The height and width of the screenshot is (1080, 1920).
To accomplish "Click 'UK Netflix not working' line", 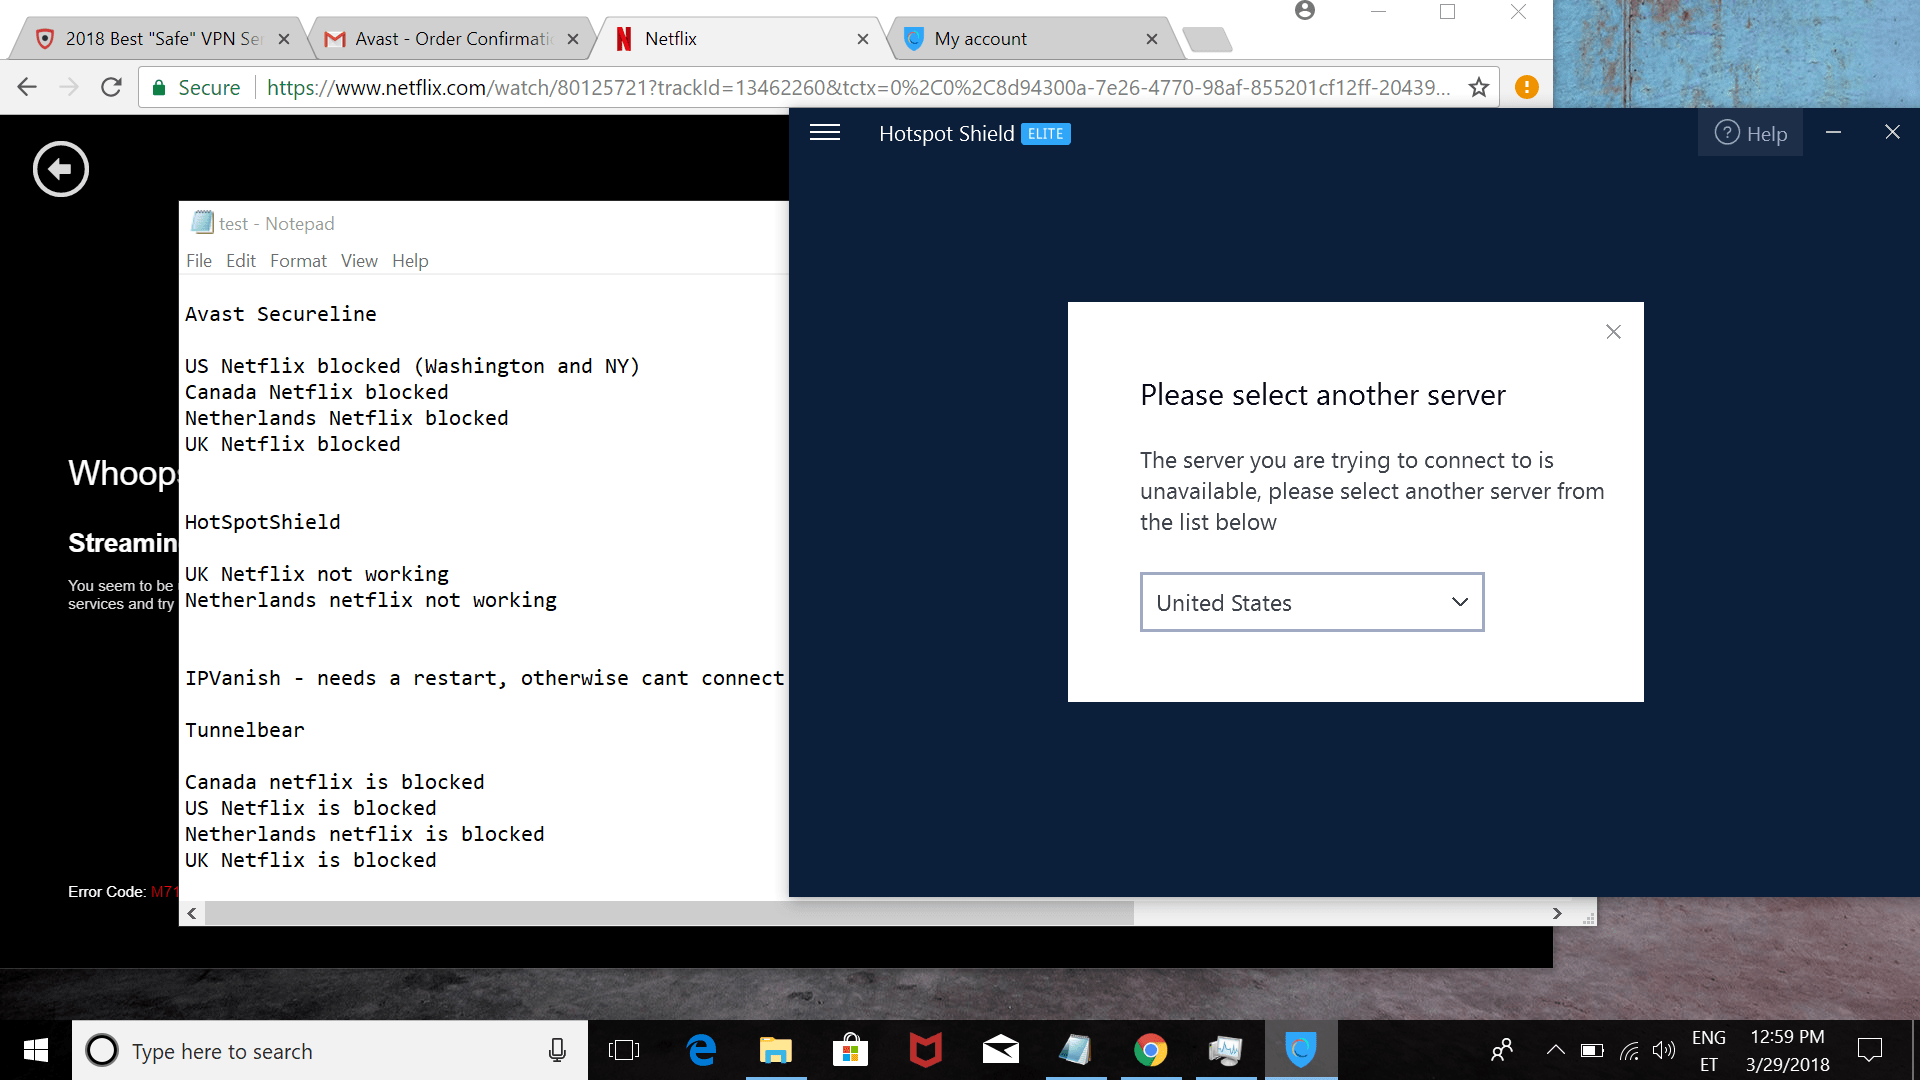I will (x=317, y=574).
